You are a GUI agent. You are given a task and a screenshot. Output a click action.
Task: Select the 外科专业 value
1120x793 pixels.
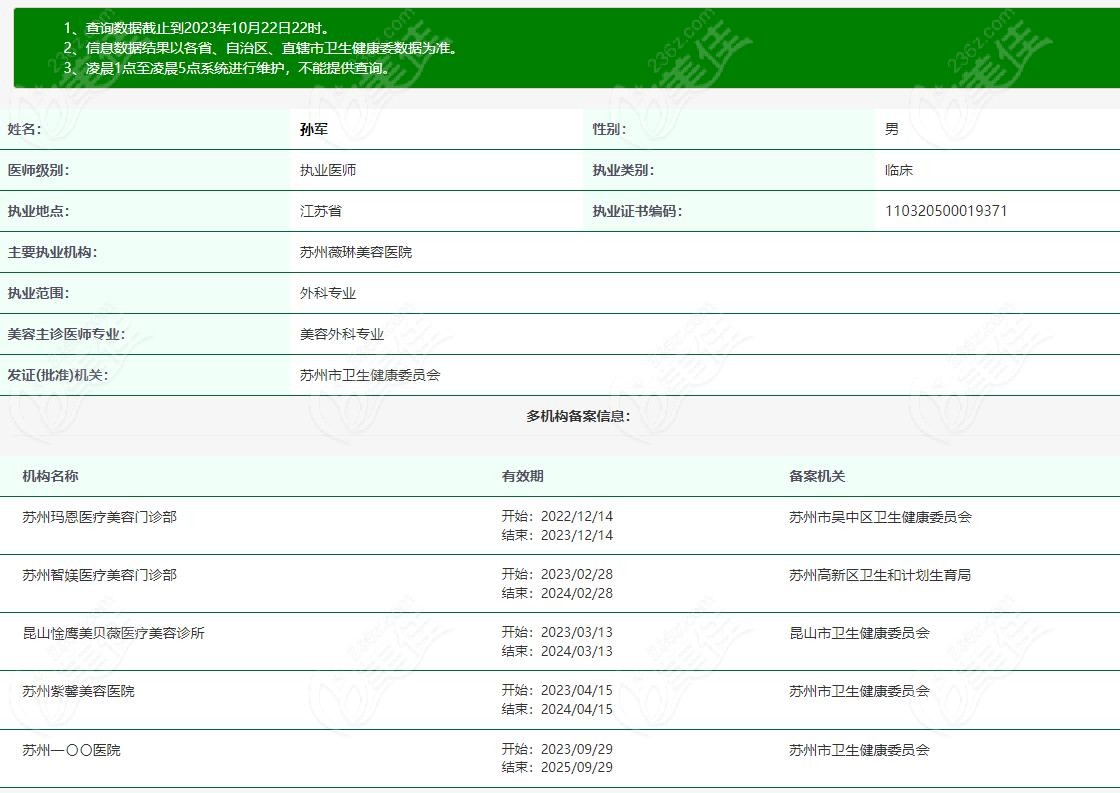pos(328,293)
